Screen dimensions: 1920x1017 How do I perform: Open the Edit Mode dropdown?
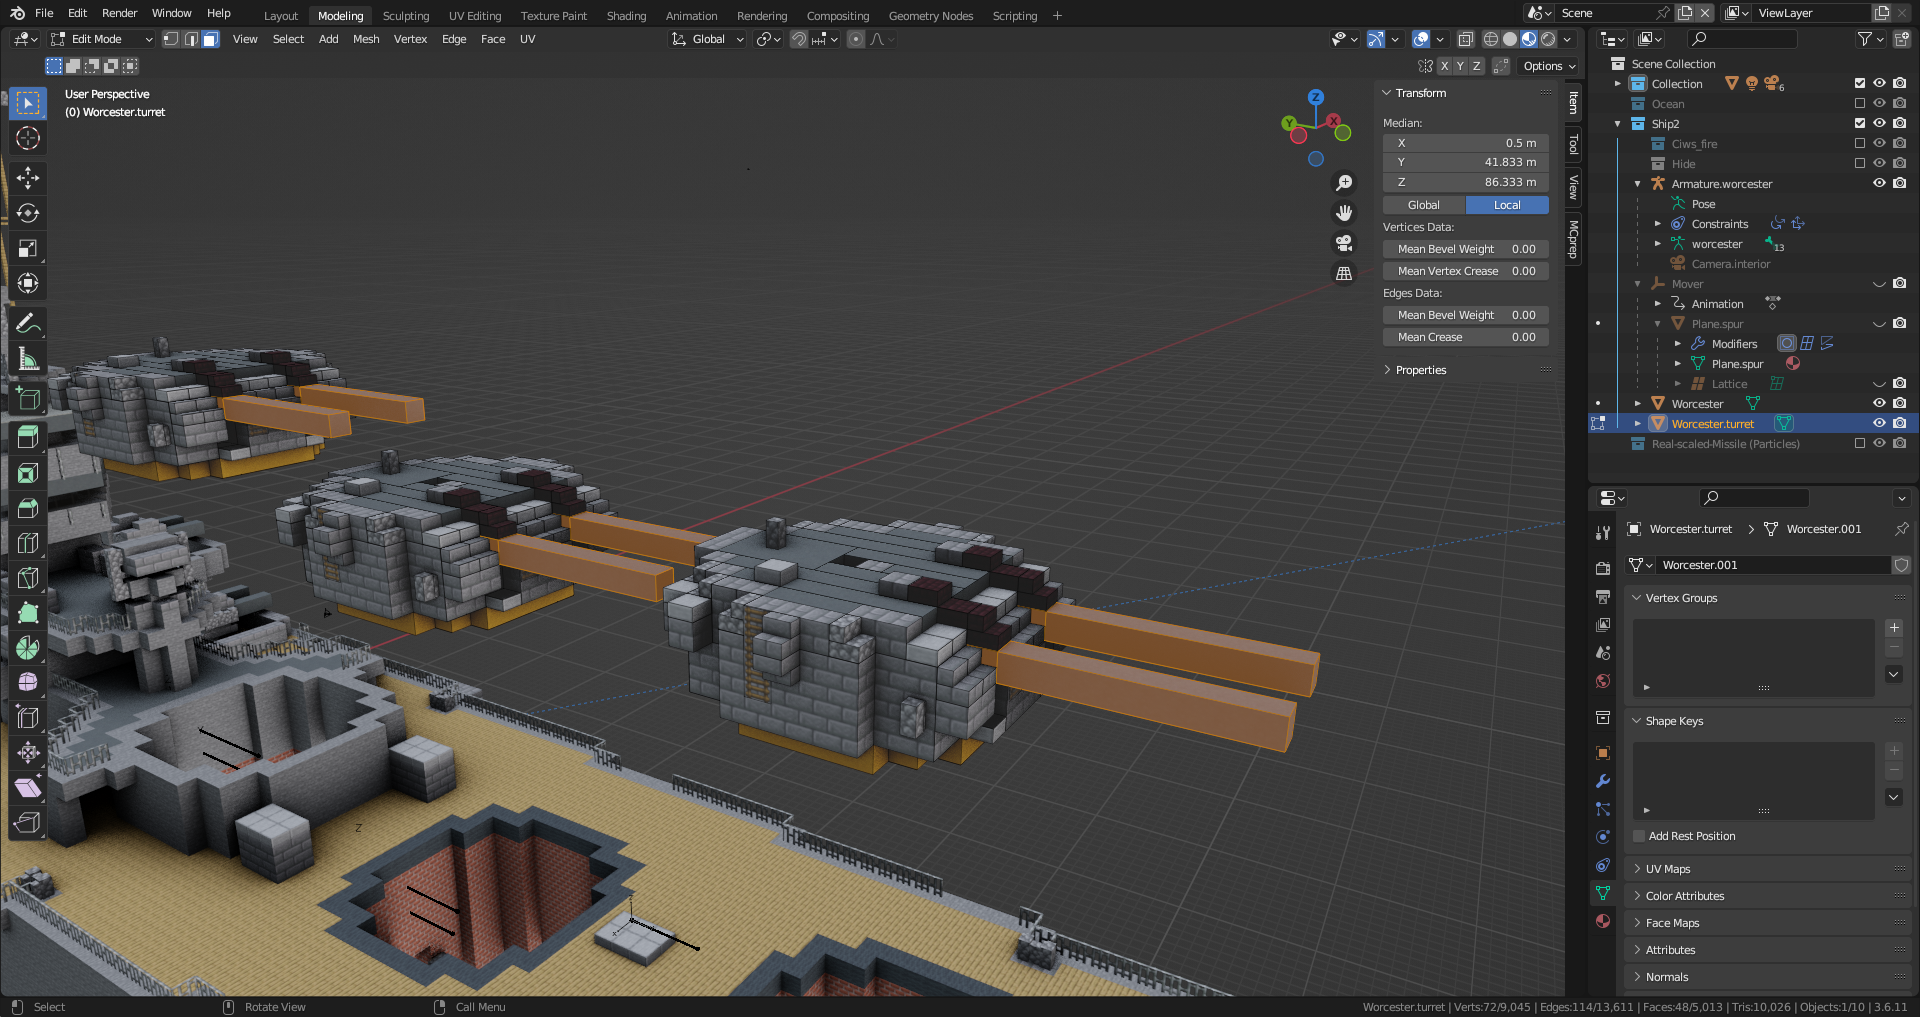pos(102,39)
